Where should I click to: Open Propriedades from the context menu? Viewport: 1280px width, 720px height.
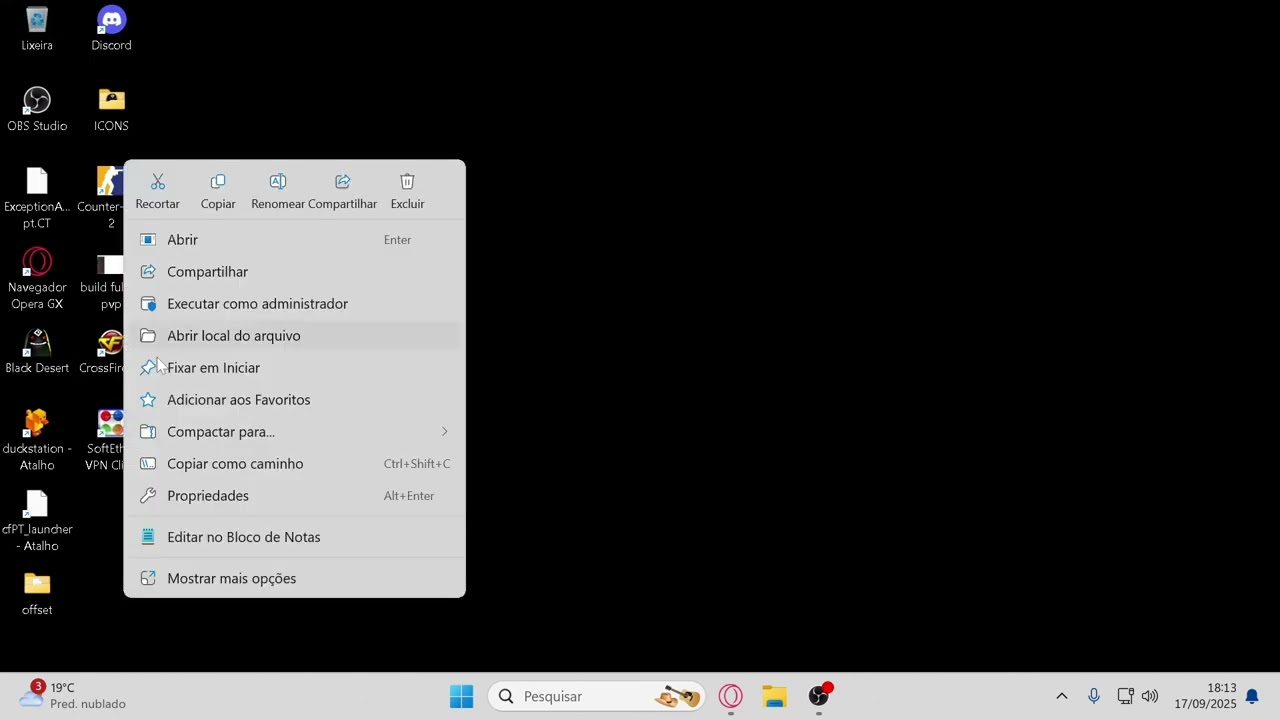pos(294,496)
